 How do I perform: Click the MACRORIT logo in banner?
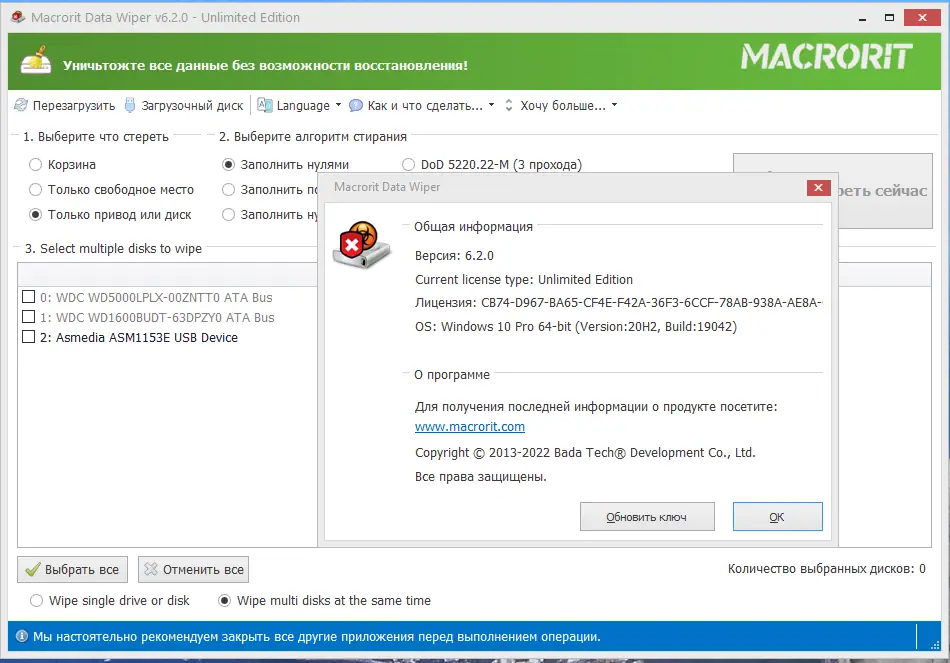826,56
